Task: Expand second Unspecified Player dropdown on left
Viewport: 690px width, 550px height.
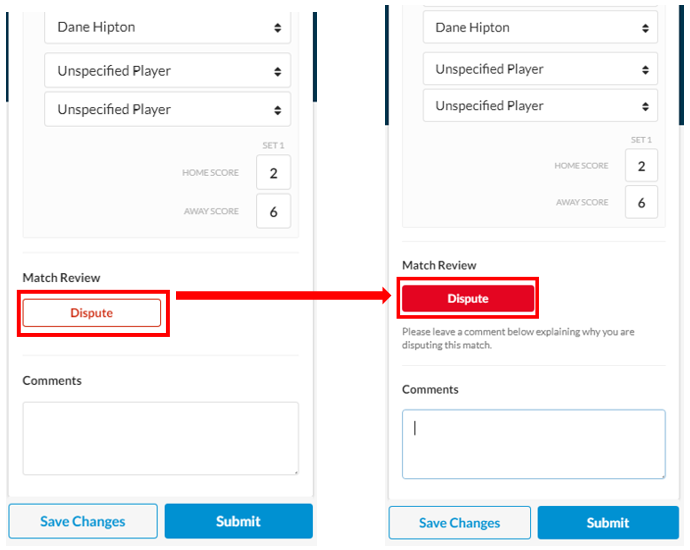Action: coord(167,109)
